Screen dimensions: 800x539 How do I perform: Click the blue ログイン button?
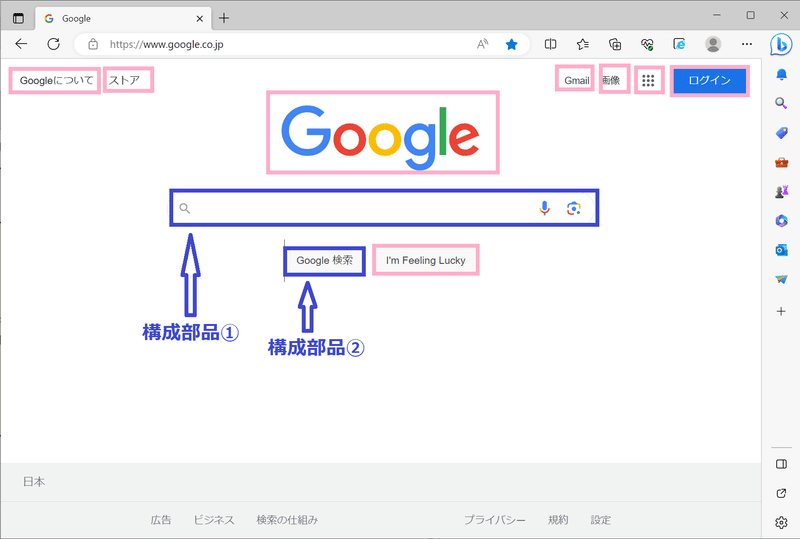(x=710, y=81)
